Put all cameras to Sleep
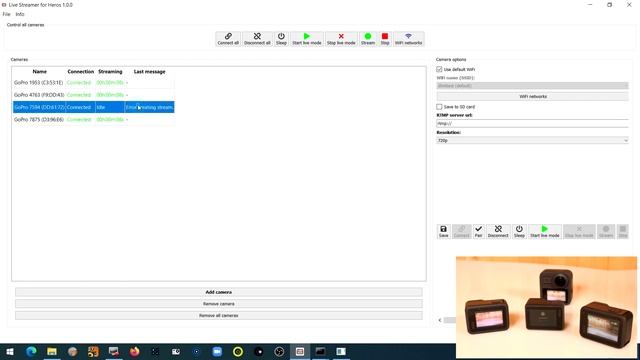 pyautogui.click(x=281, y=39)
